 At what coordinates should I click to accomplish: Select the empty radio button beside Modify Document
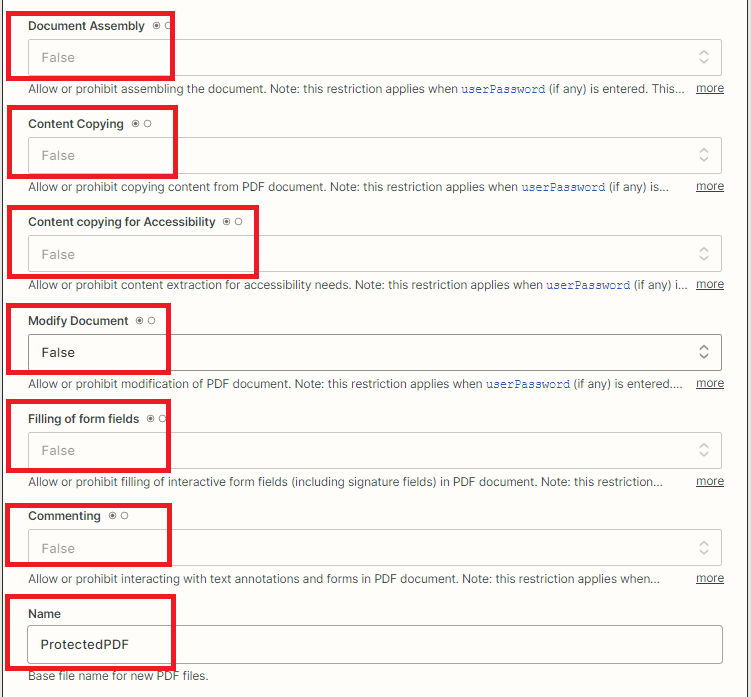(x=152, y=321)
